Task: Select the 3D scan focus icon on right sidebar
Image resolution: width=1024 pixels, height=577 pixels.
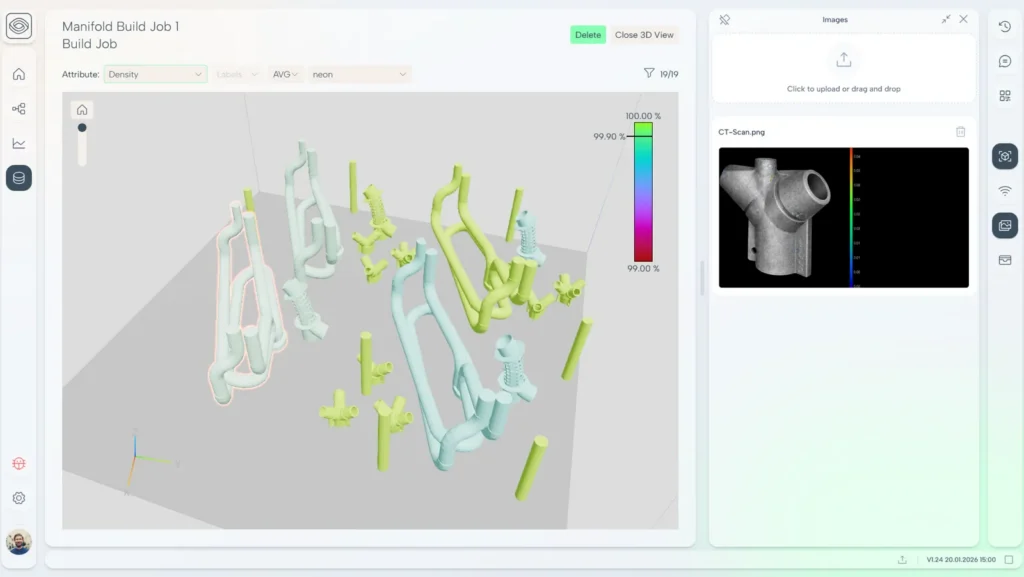Action: (1004, 156)
